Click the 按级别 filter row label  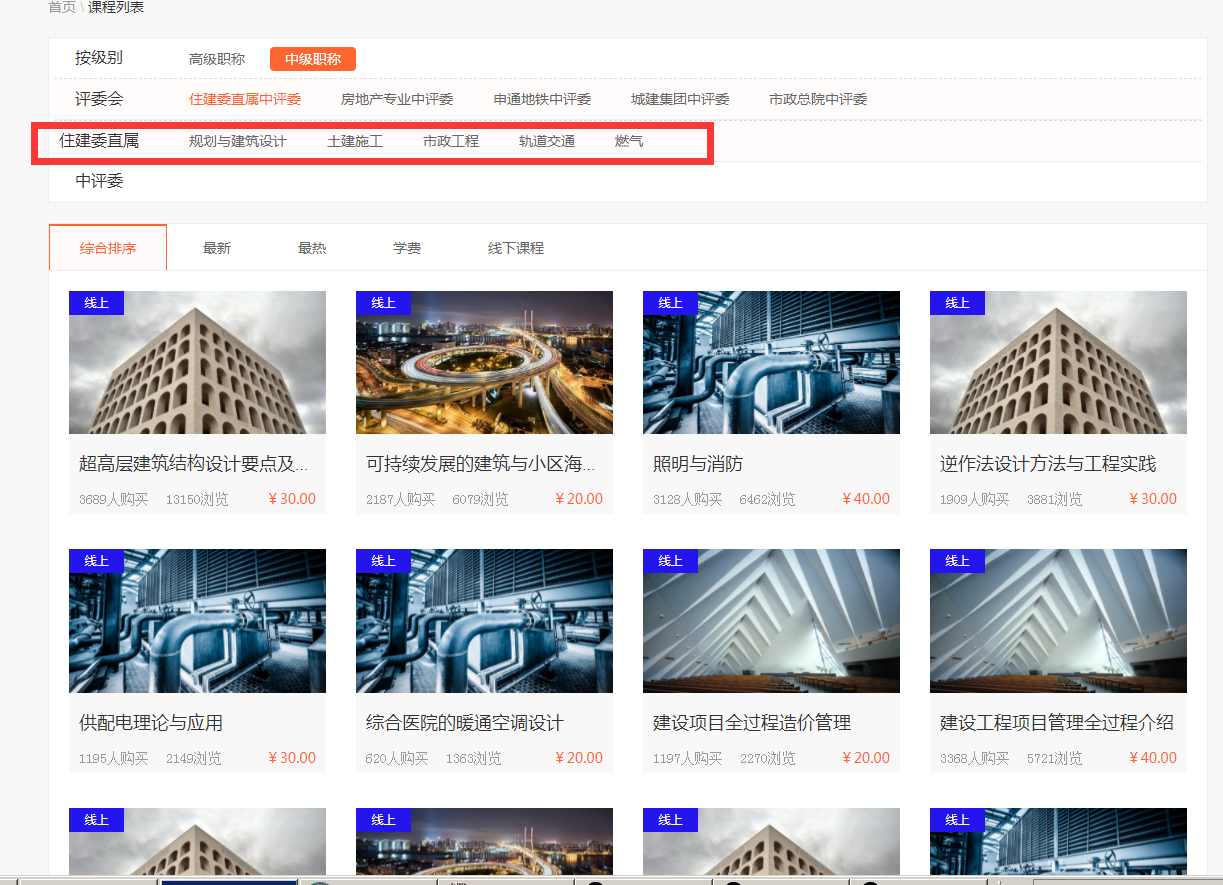pyautogui.click(x=99, y=58)
